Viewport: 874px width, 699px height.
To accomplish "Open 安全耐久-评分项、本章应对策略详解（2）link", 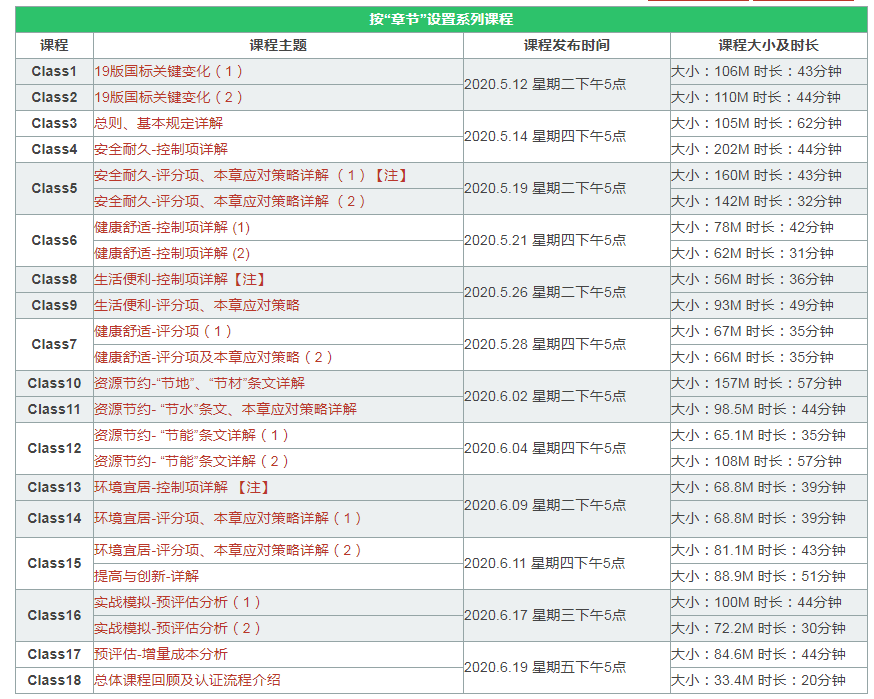I will 230,201.
